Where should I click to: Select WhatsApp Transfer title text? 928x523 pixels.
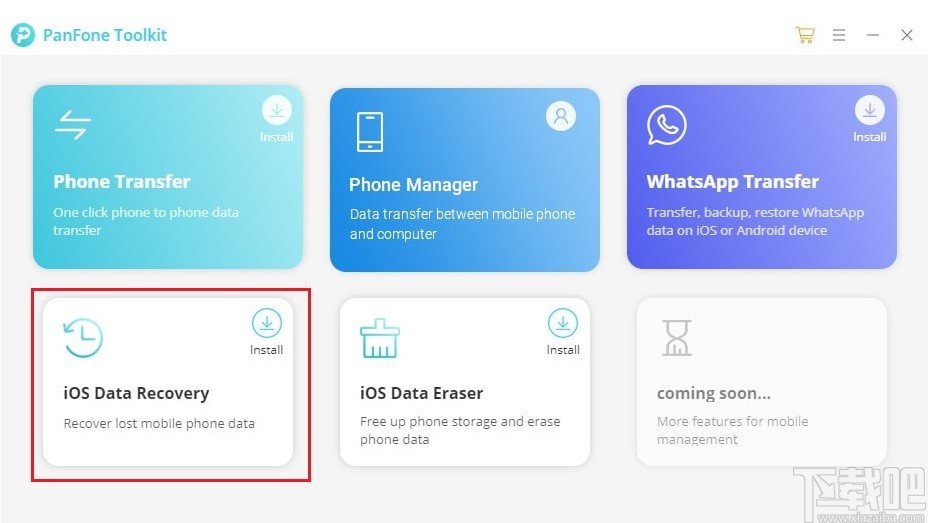click(733, 182)
